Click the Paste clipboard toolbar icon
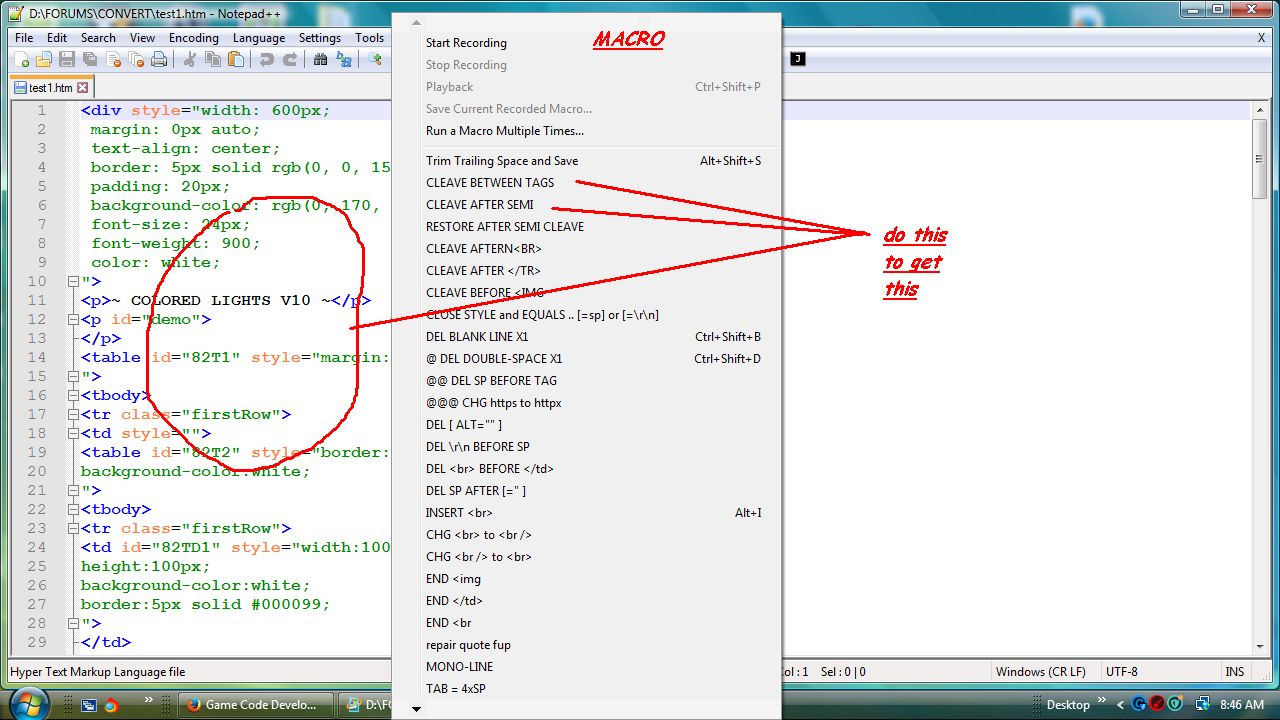This screenshot has width=1280, height=720. tap(236, 60)
